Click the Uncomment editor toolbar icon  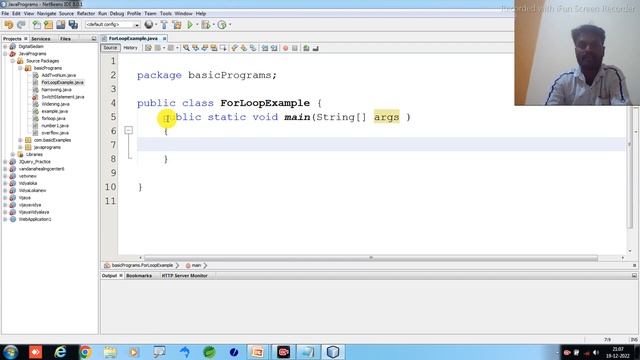316,48
